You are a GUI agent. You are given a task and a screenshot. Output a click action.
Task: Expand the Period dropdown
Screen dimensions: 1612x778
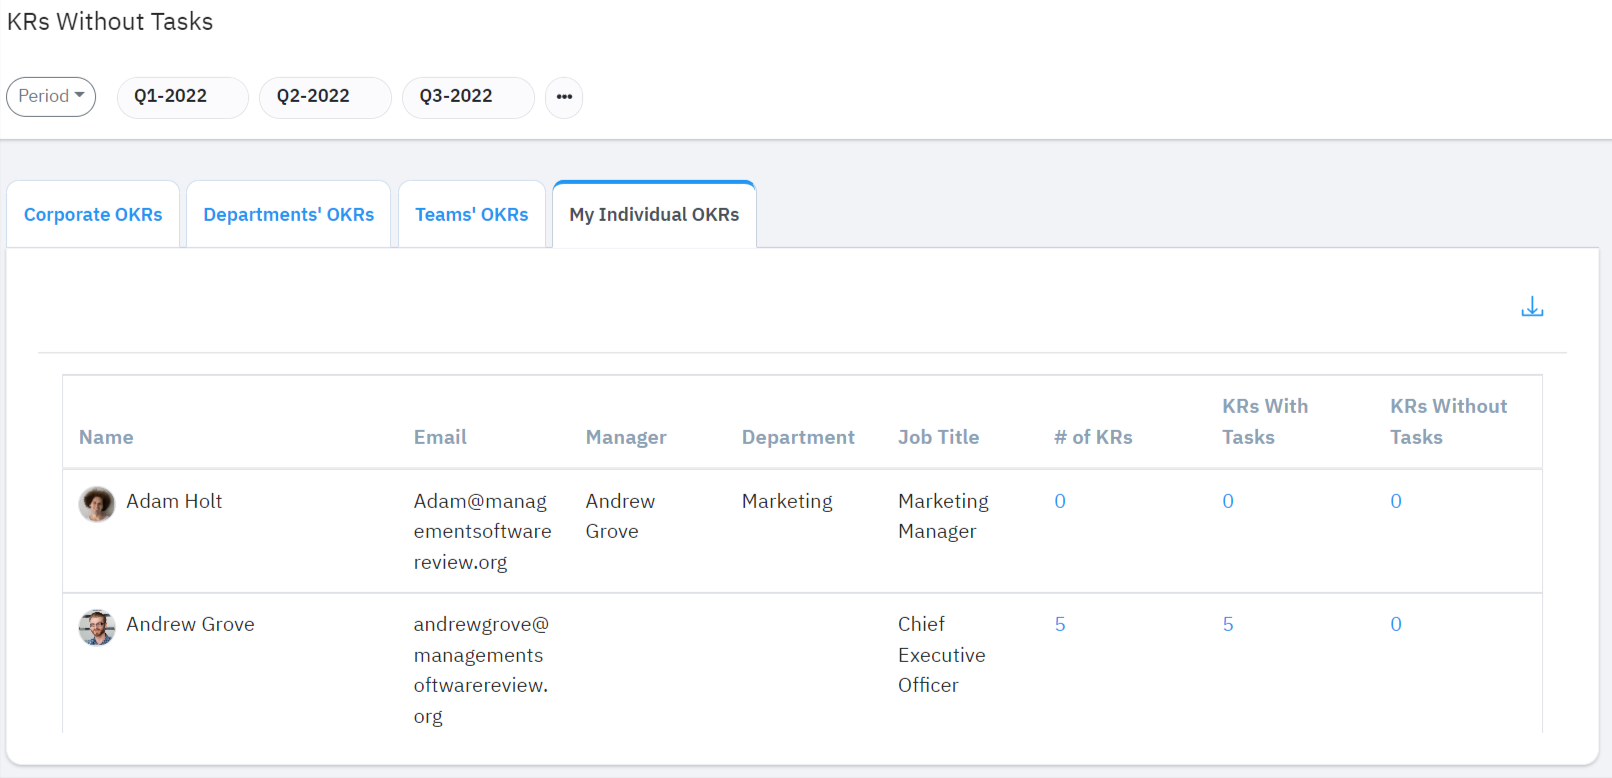(x=51, y=96)
